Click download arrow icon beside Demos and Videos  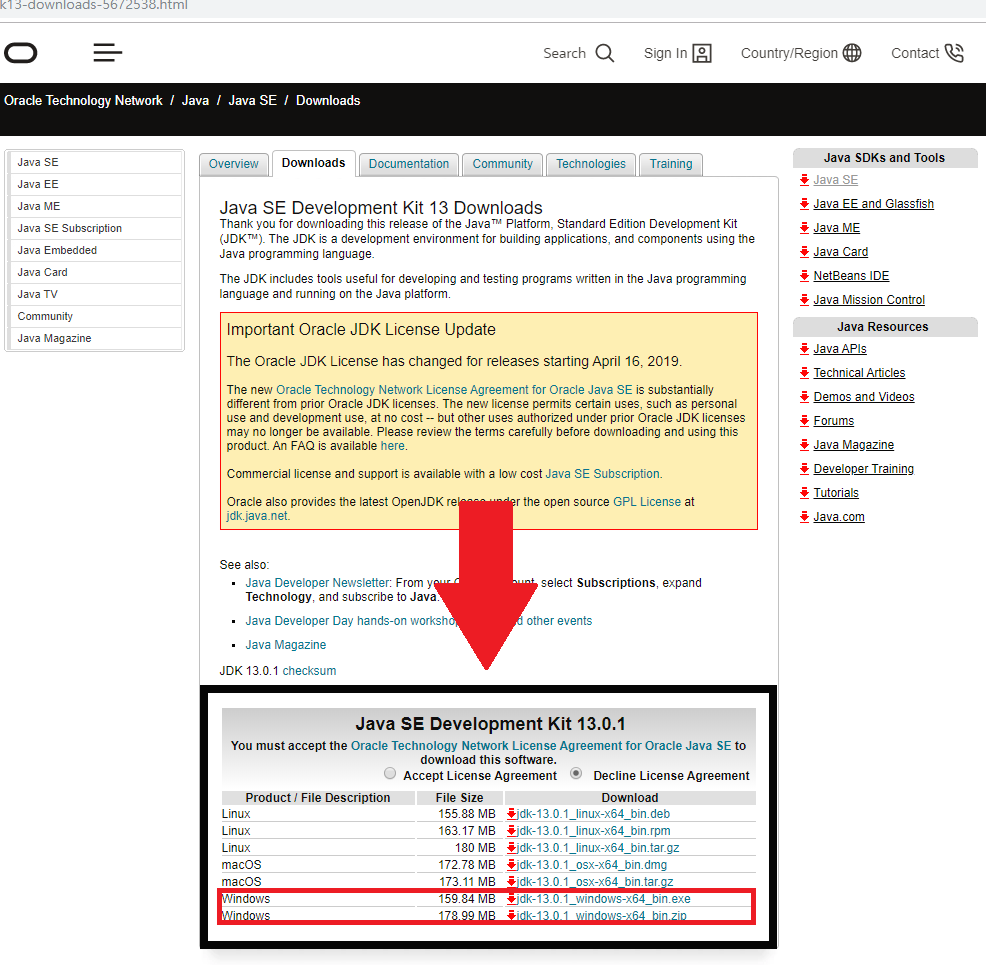[x=804, y=397]
